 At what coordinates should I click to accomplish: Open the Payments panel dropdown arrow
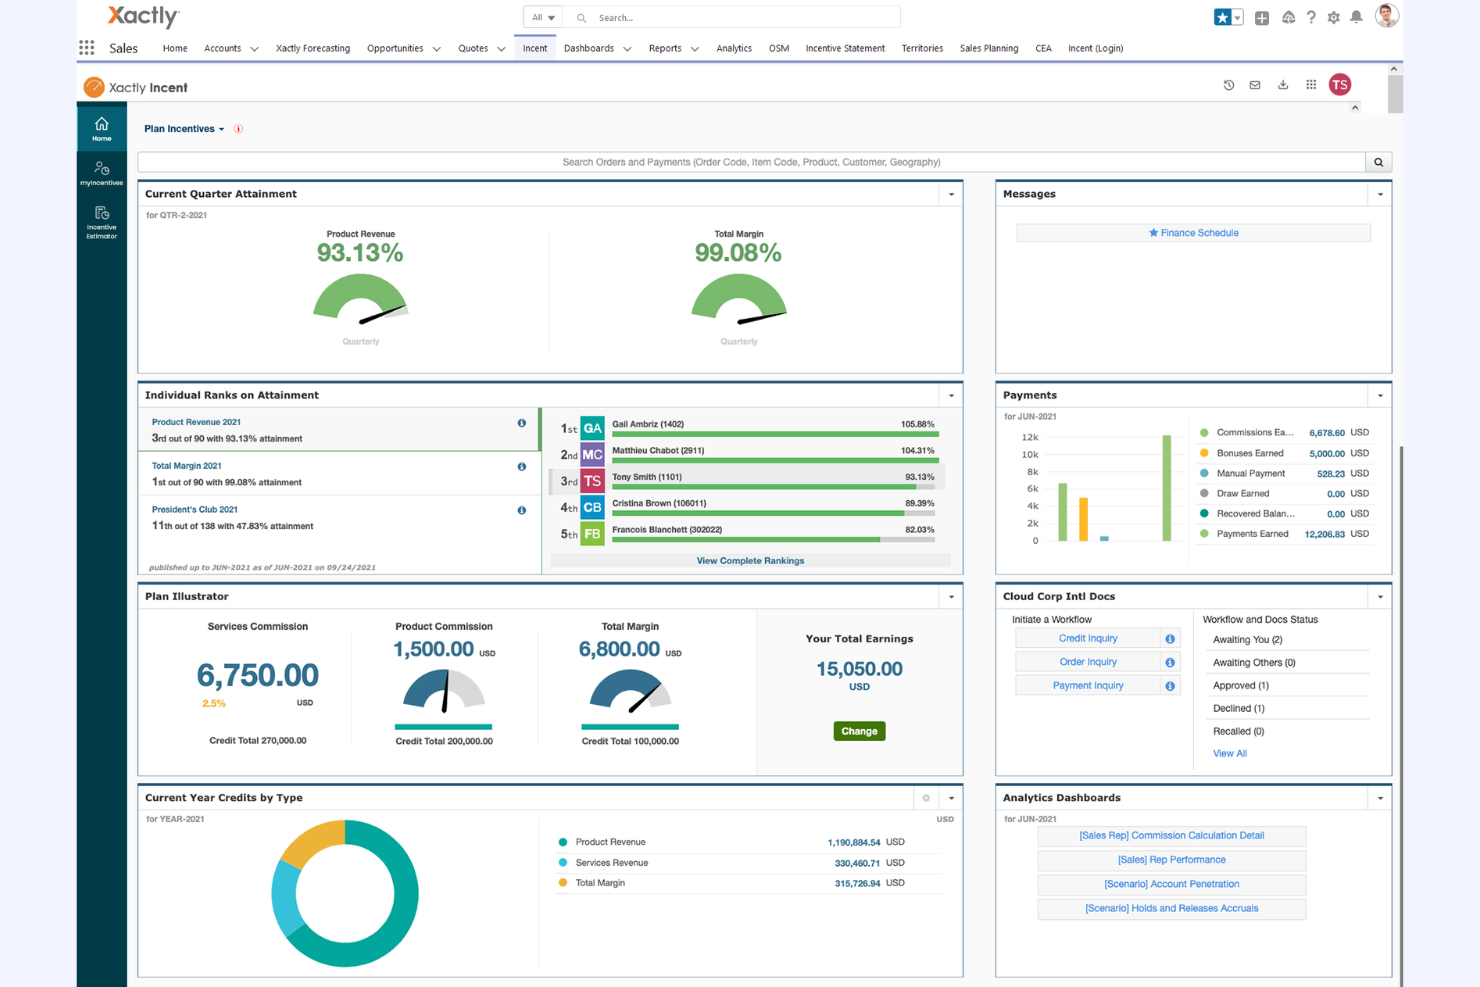(x=1380, y=395)
